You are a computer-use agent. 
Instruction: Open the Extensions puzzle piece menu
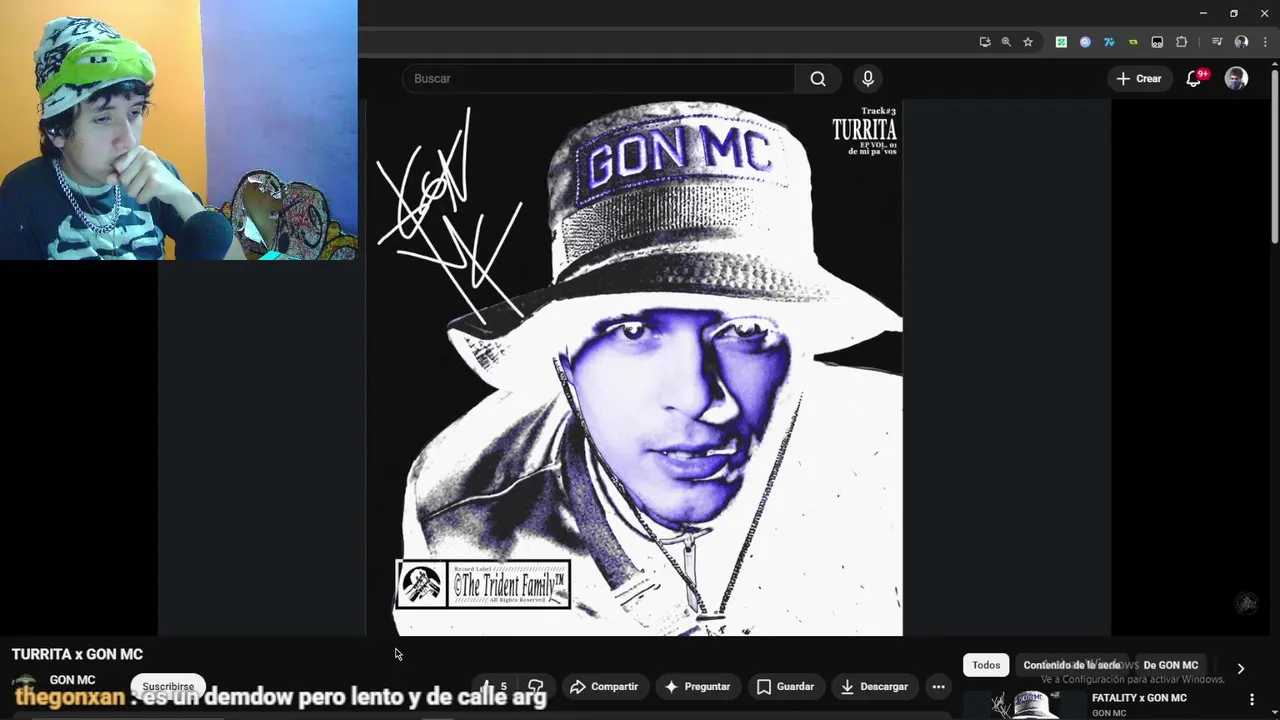click(x=1181, y=42)
